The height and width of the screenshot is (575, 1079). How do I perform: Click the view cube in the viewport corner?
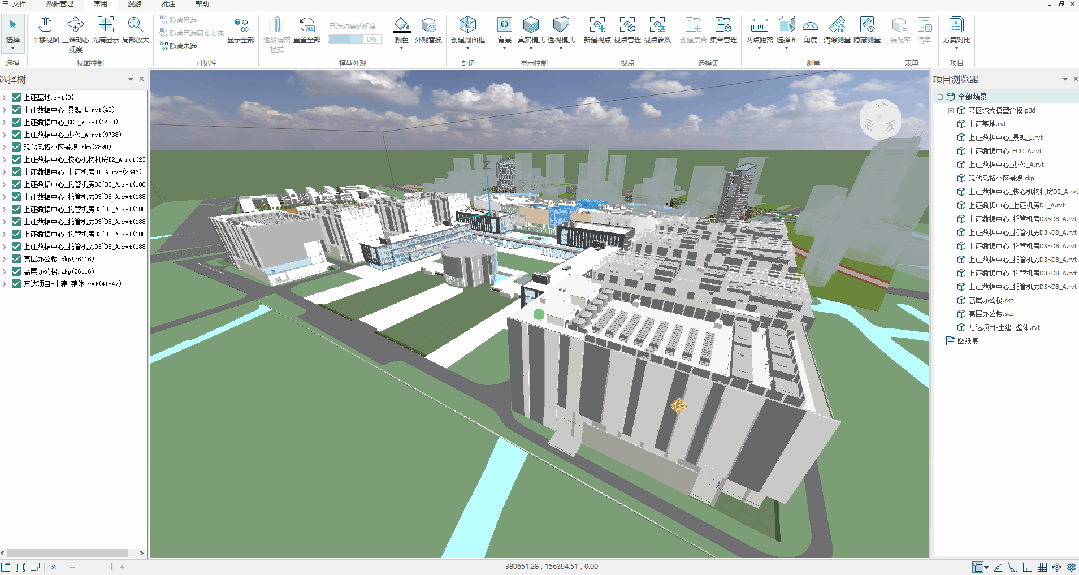pos(880,120)
